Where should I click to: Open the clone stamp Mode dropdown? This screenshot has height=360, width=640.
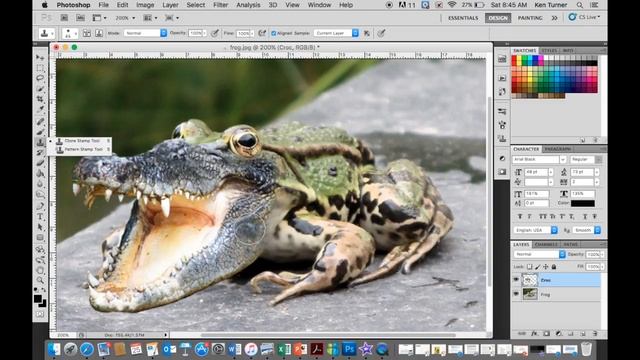pos(145,33)
